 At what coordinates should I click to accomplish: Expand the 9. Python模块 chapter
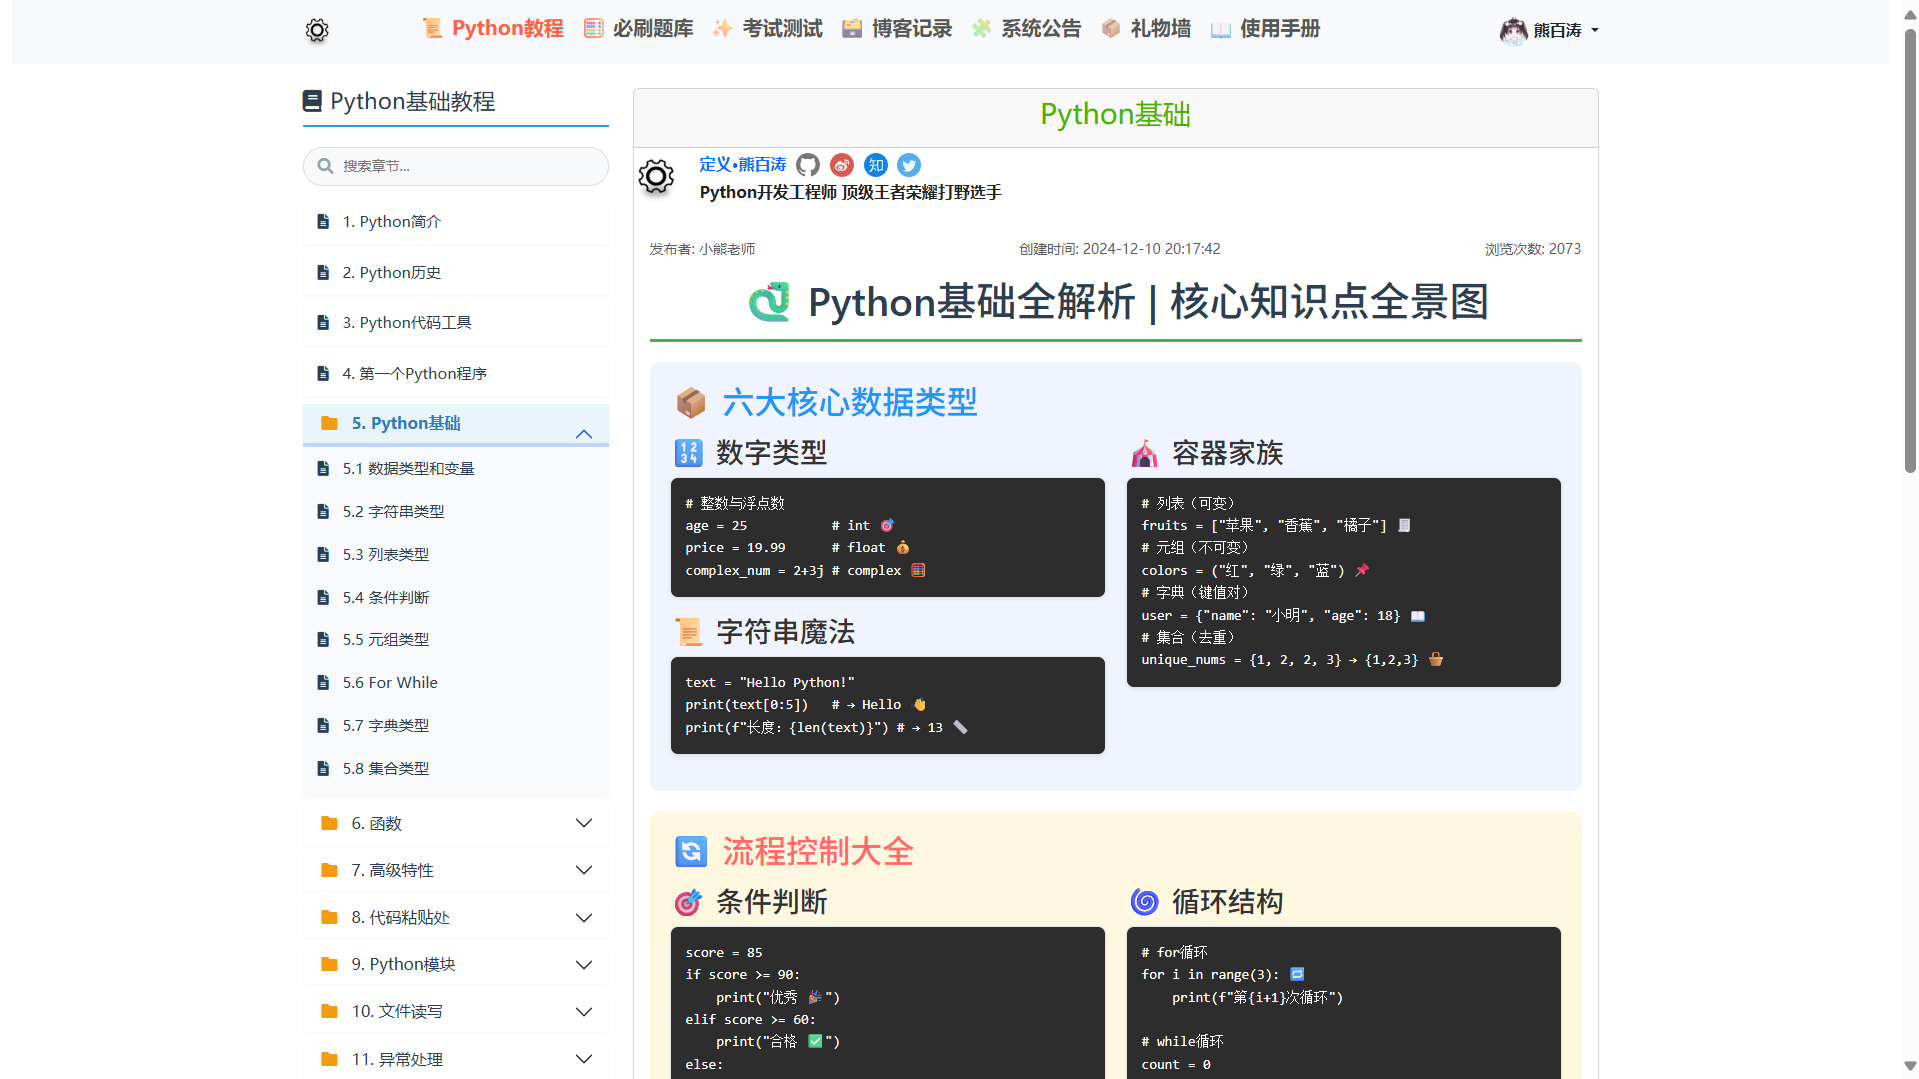coord(584,964)
